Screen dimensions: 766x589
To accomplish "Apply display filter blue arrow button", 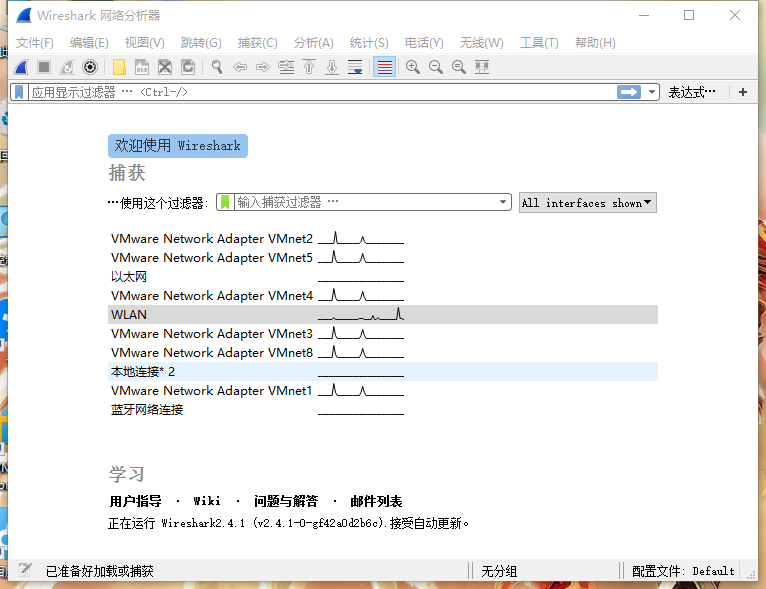I will coord(629,92).
